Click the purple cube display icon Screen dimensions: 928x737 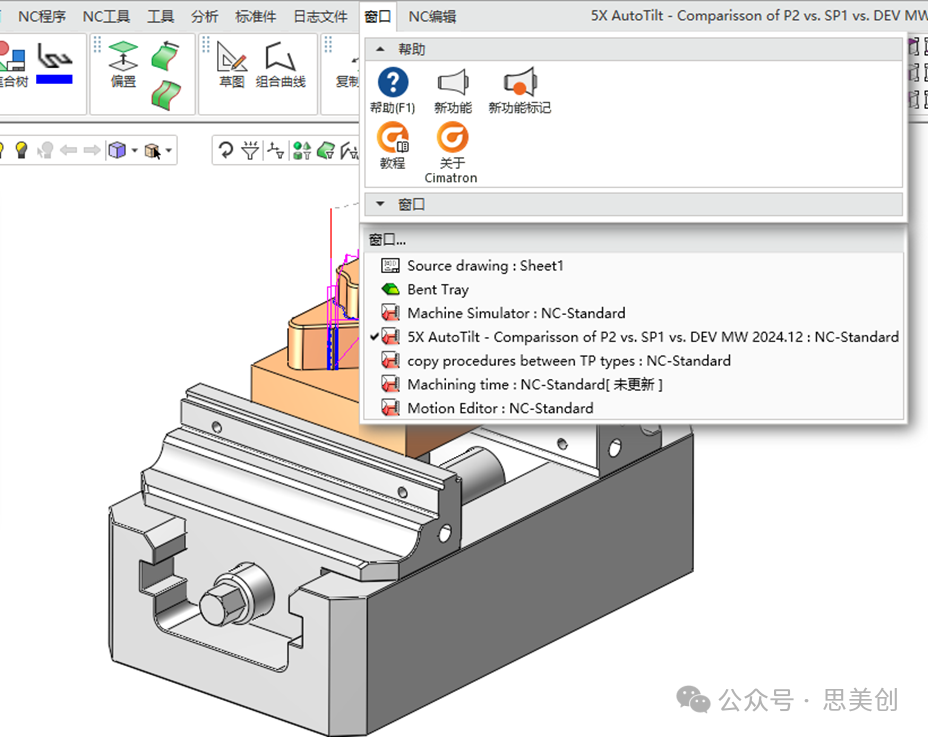[117, 150]
